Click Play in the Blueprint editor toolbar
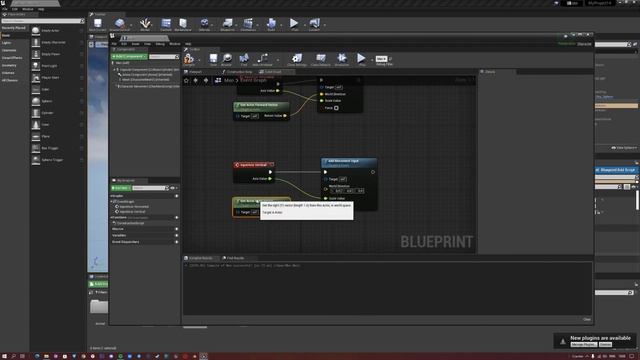640x360 pixels. (361, 60)
